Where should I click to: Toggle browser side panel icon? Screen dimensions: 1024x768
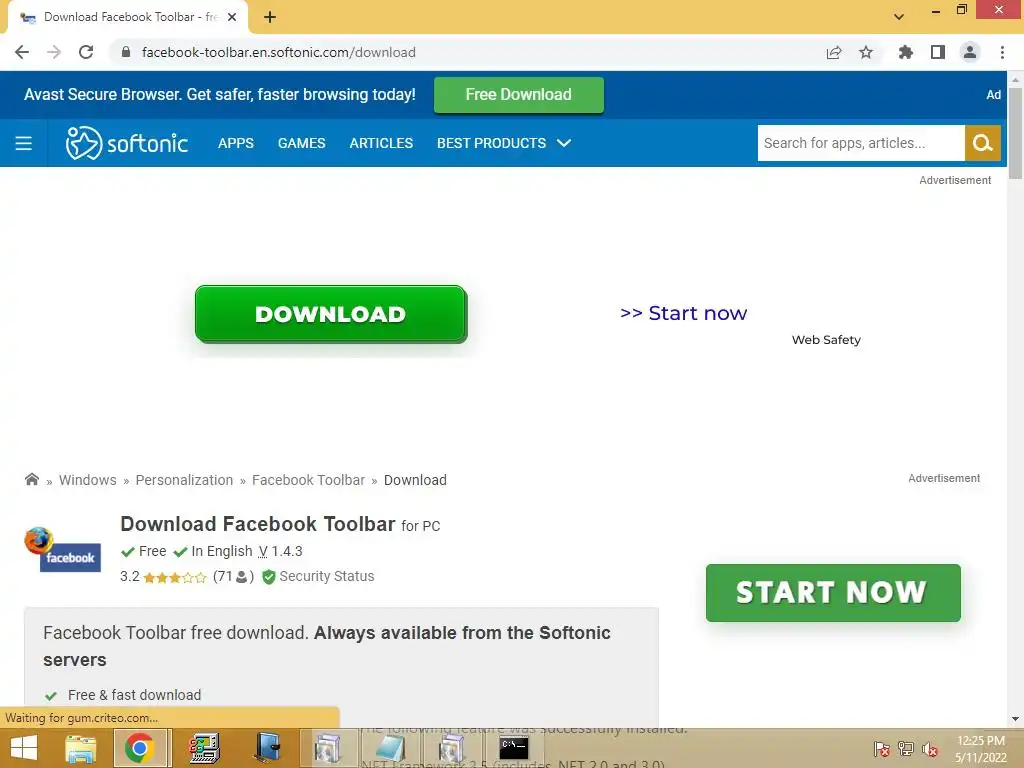point(938,52)
